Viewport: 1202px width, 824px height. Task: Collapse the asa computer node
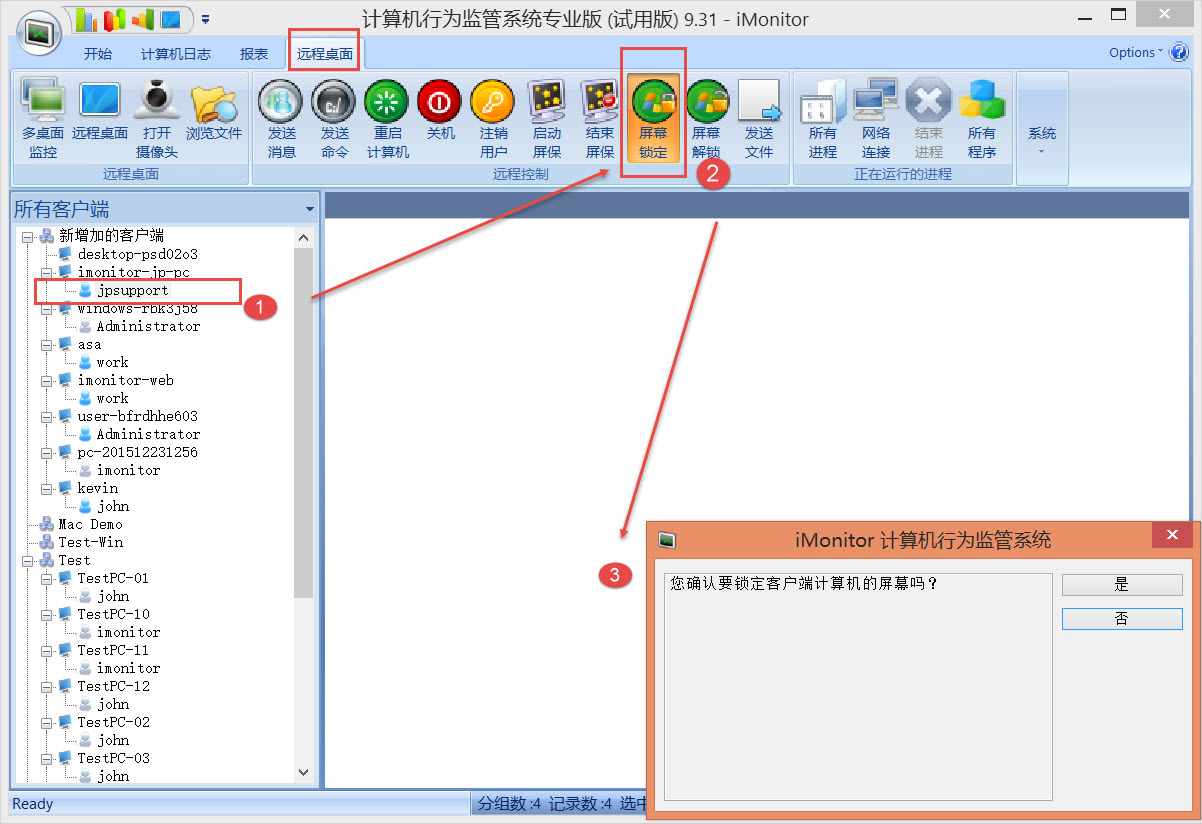(46, 344)
